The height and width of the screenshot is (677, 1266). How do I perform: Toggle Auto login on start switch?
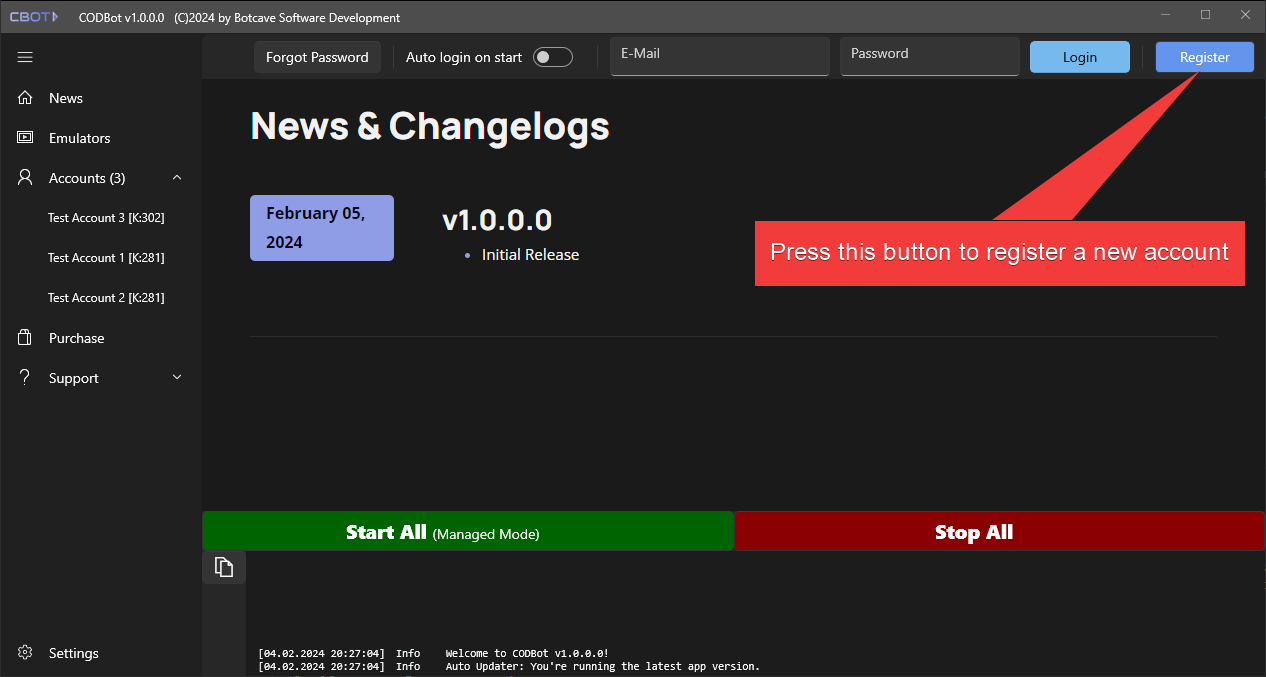click(552, 58)
